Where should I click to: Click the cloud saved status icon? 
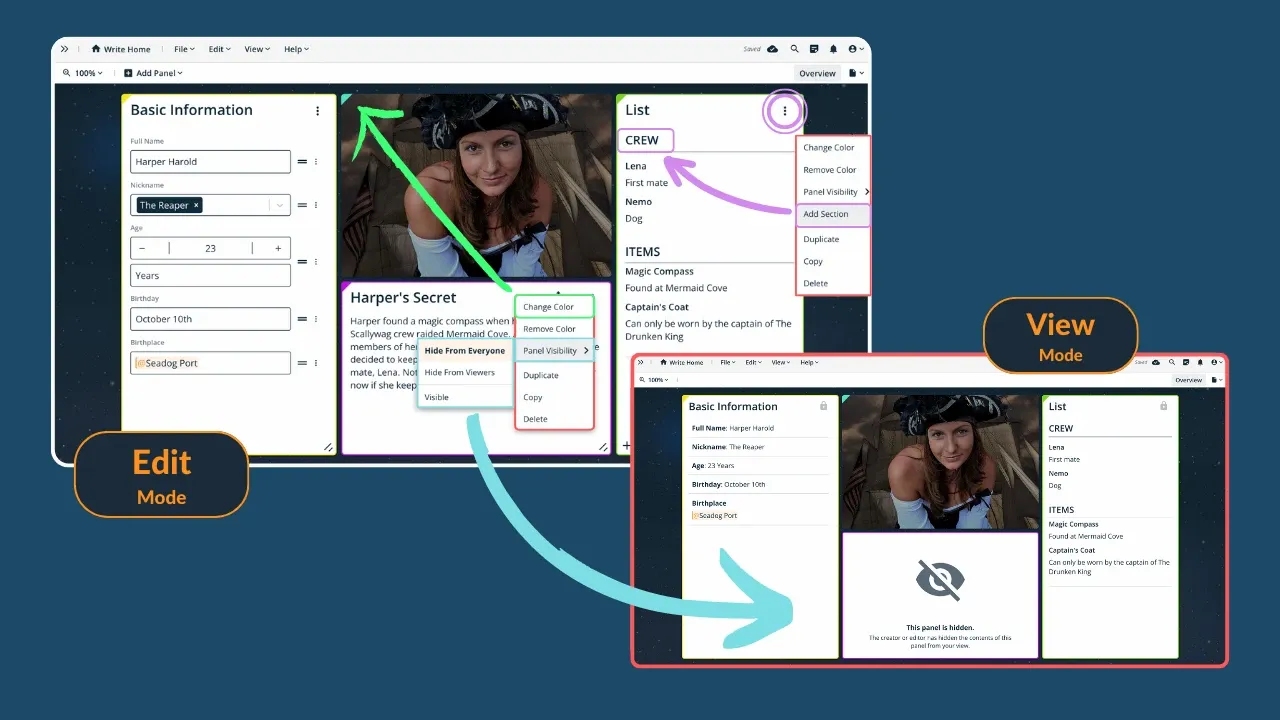point(772,49)
